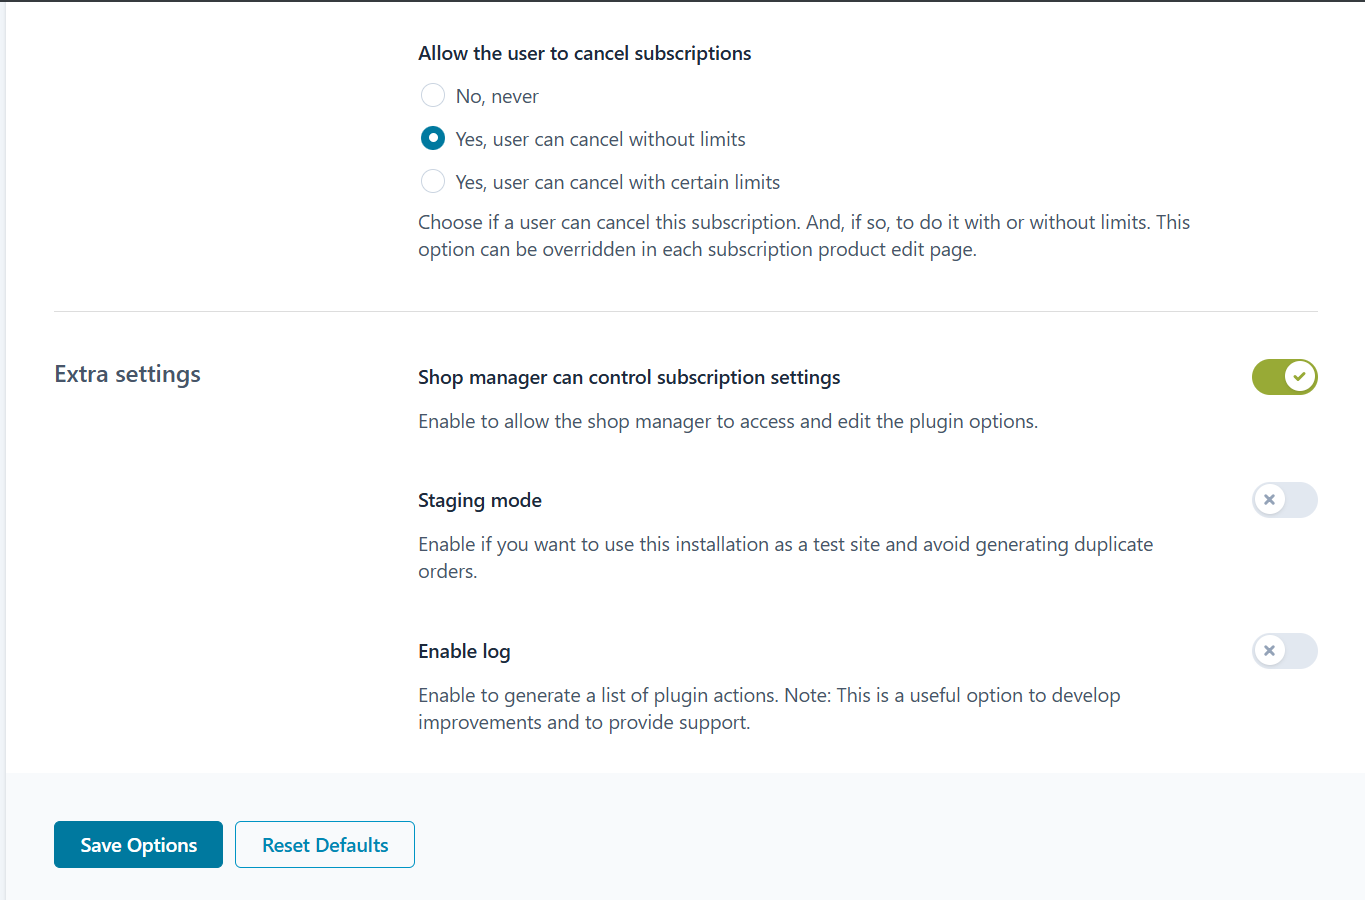Select the "No, never" radio button
Screen dimensions: 1365x900
pos(432,96)
